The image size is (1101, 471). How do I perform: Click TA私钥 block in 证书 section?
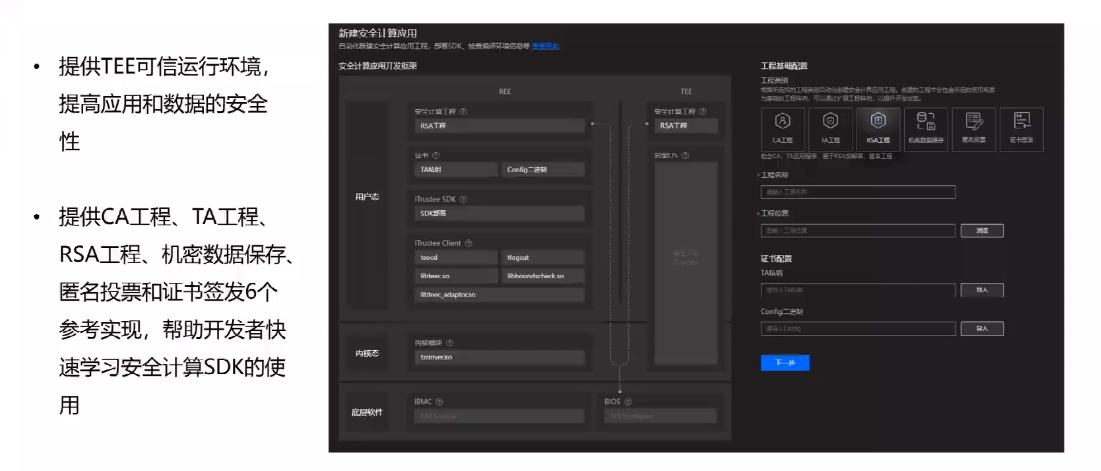coord(456,170)
